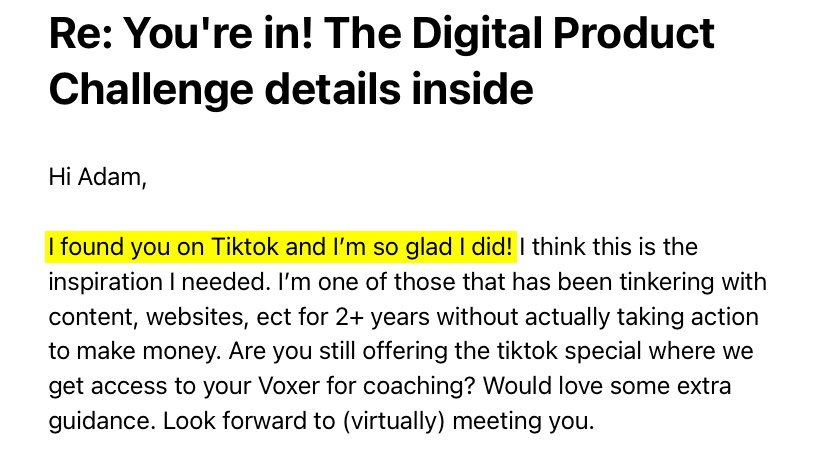
Task: Click the word "coaching?" in the body
Action: click(419, 387)
